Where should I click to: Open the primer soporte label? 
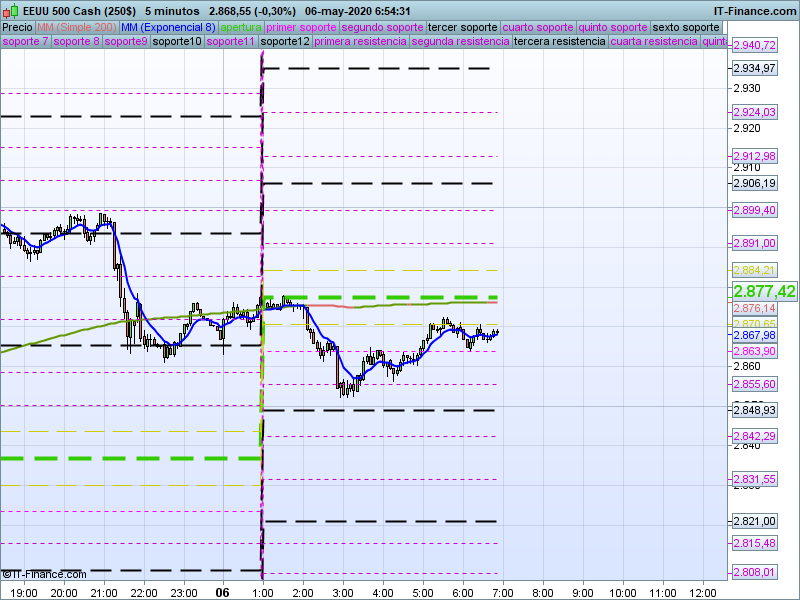click(301, 27)
